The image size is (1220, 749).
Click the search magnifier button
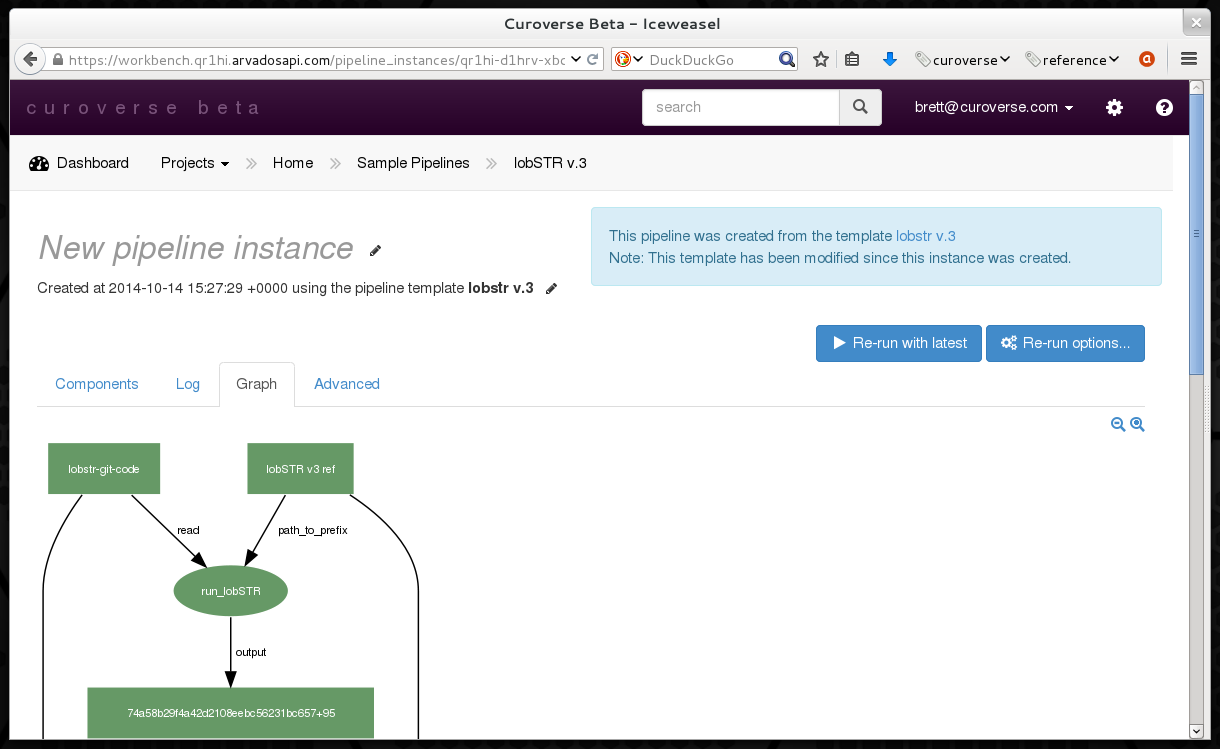[x=860, y=107]
